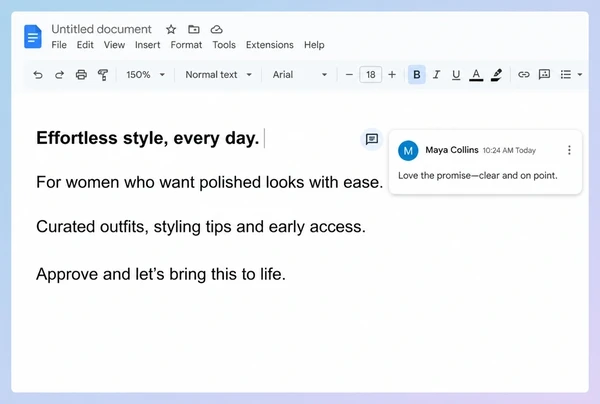Click the line 'Curated outfits, styling tips and early access.'
The width and height of the screenshot is (600, 404).
(201, 227)
